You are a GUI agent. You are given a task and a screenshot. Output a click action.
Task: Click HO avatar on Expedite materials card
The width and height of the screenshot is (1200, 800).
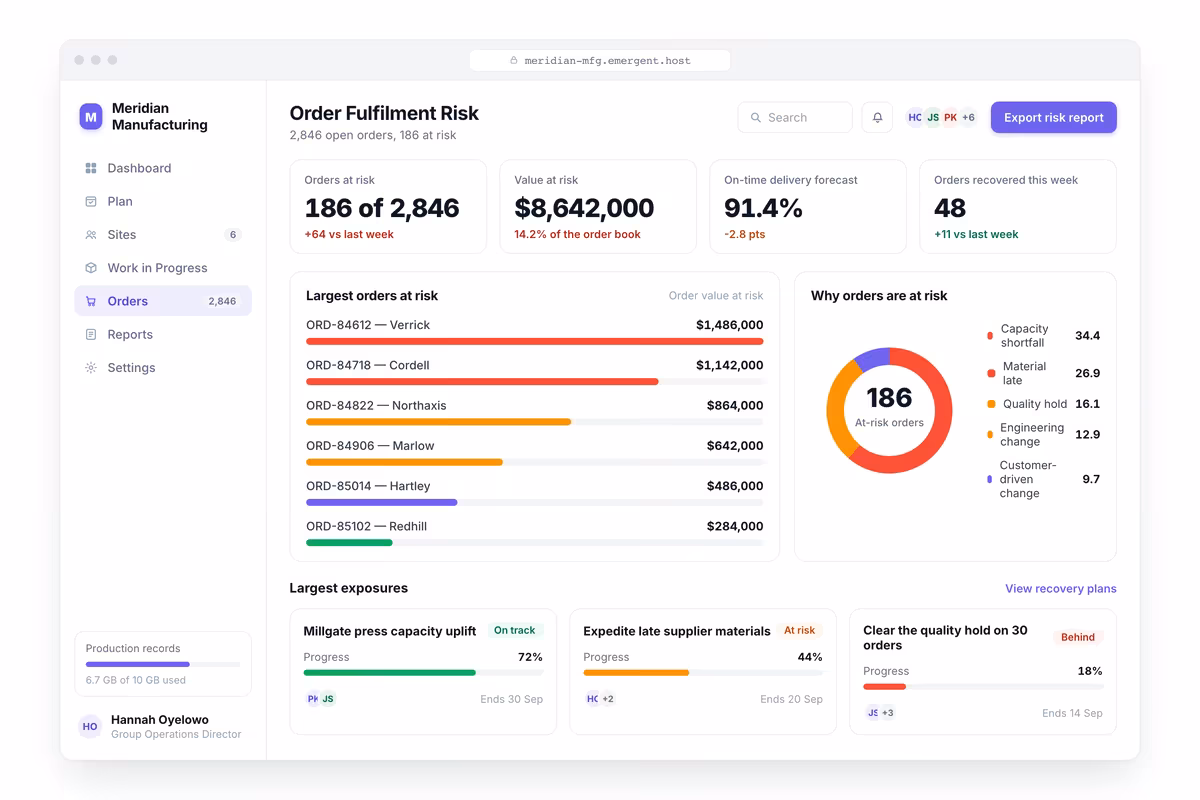(592, 699)
